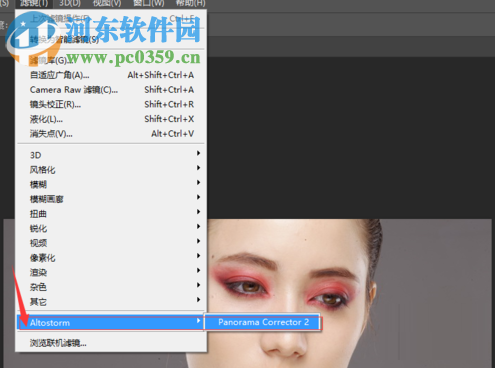495x368 pixels.
Task: Choose 镜头校正(R)... from Filter menu
Action: 111,105
